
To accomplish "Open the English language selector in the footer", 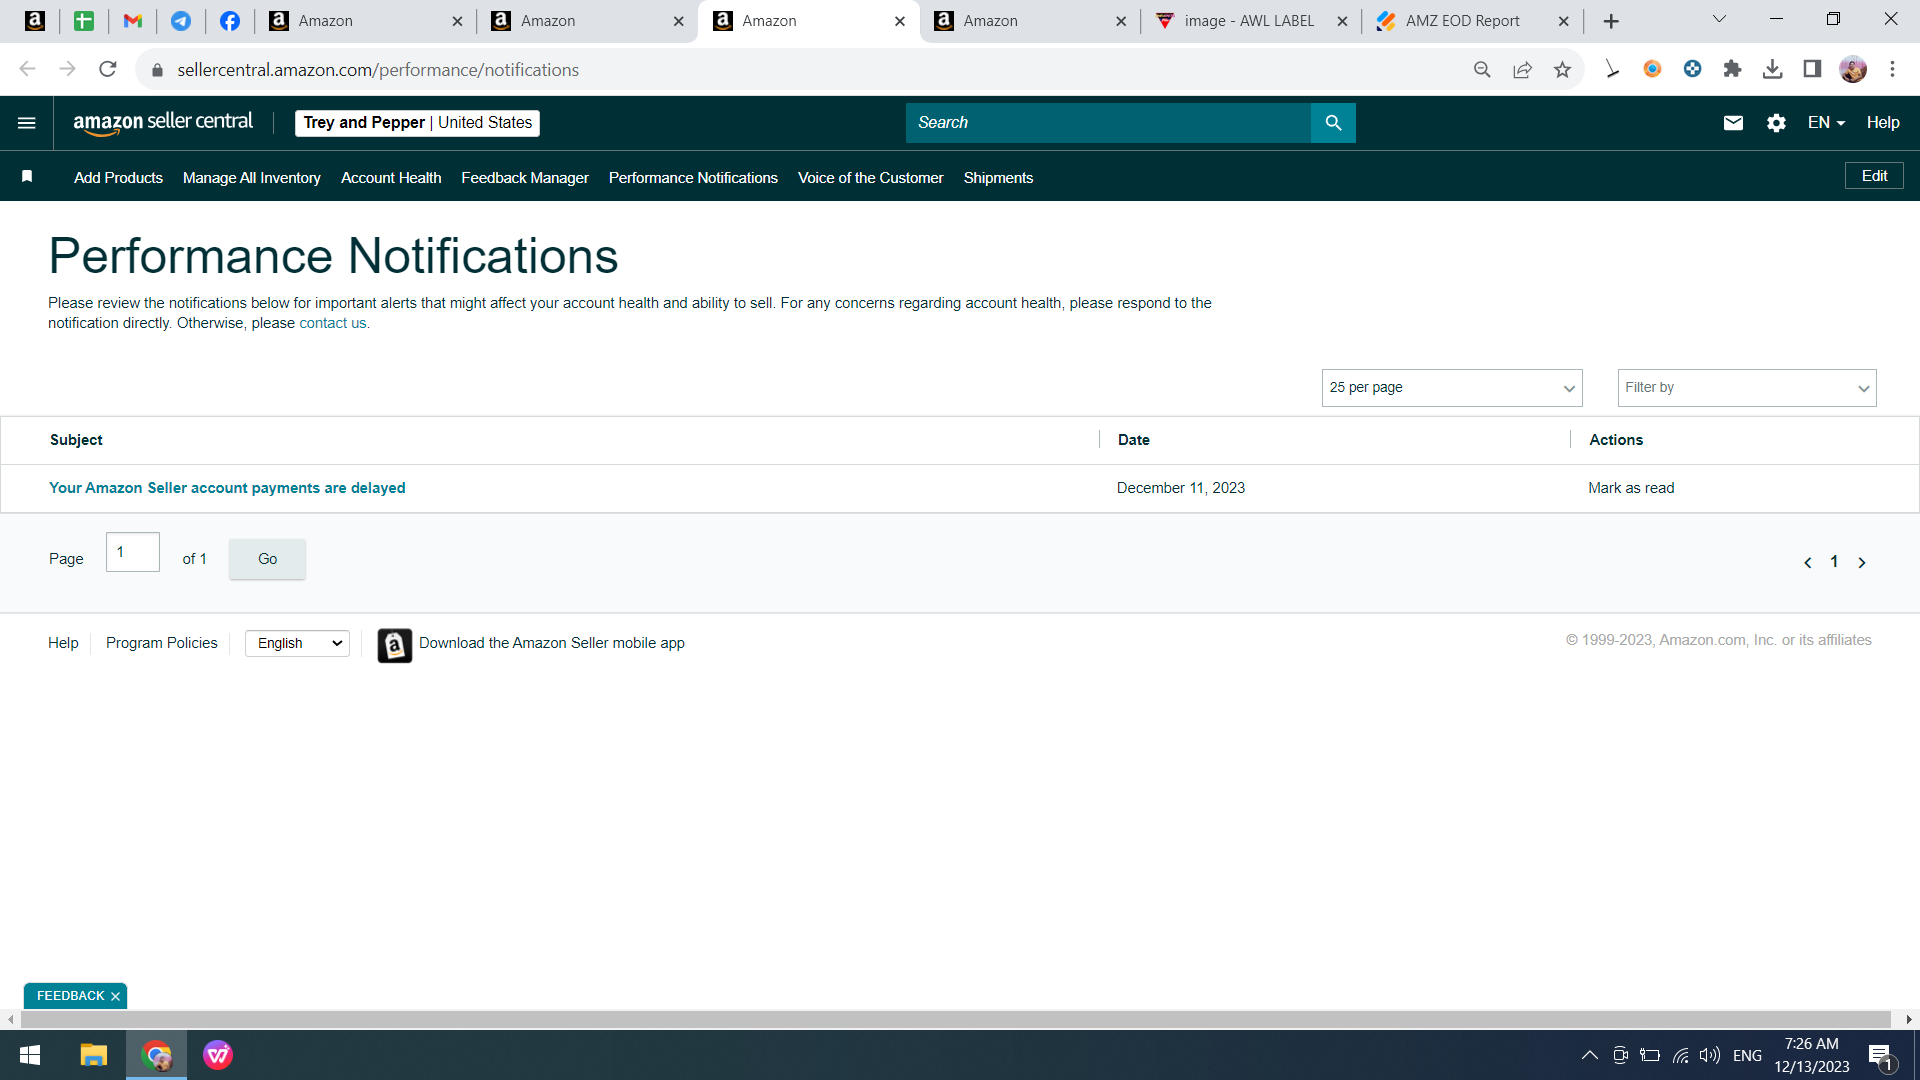I will [x=297, y=643].
